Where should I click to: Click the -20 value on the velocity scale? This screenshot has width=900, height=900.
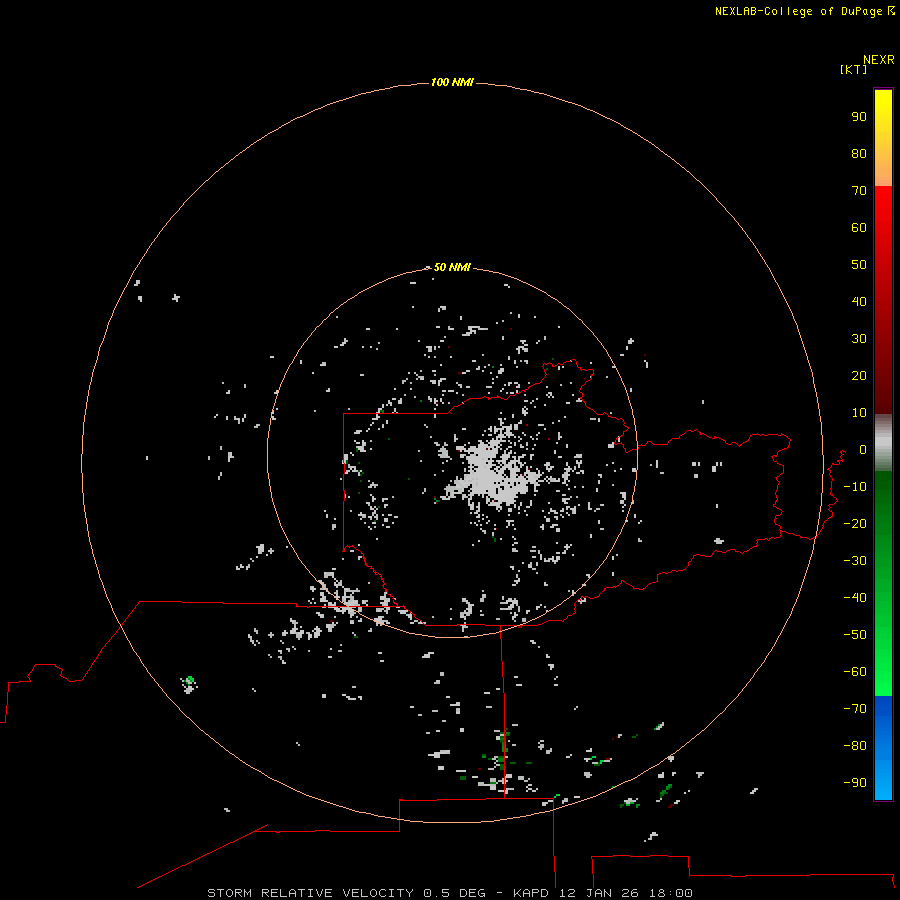[x=855, y=523]
